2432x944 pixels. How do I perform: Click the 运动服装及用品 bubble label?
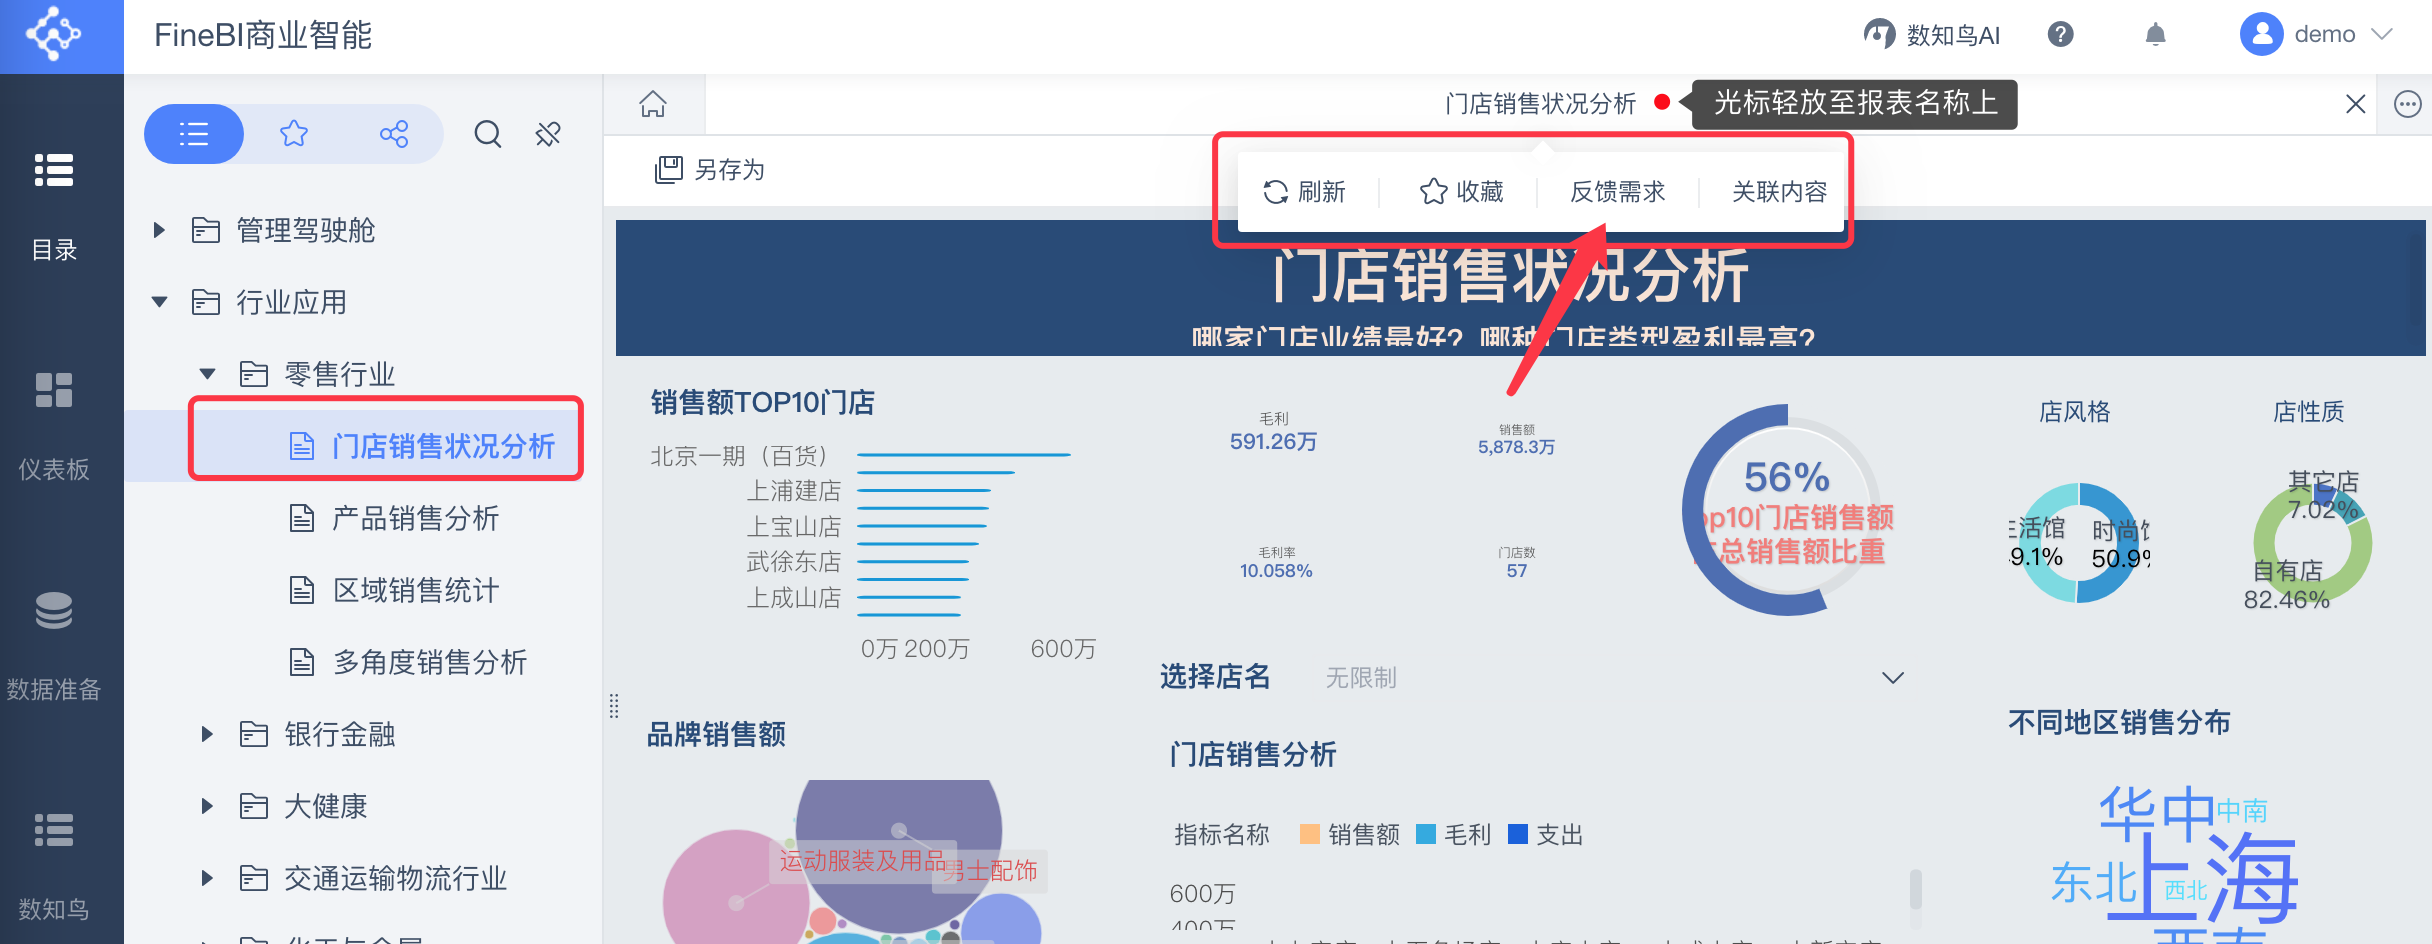862,861
